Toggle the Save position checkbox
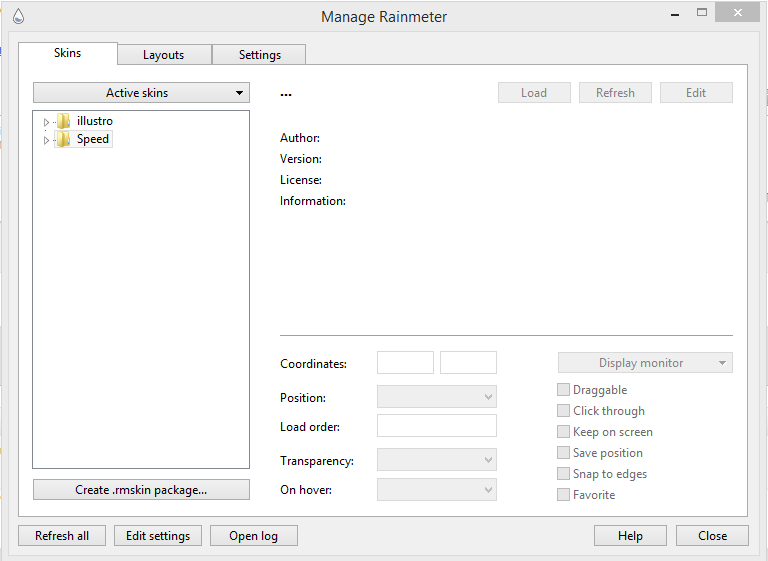The width and height of the screenshot is (768, 561). tap(563, 453)
